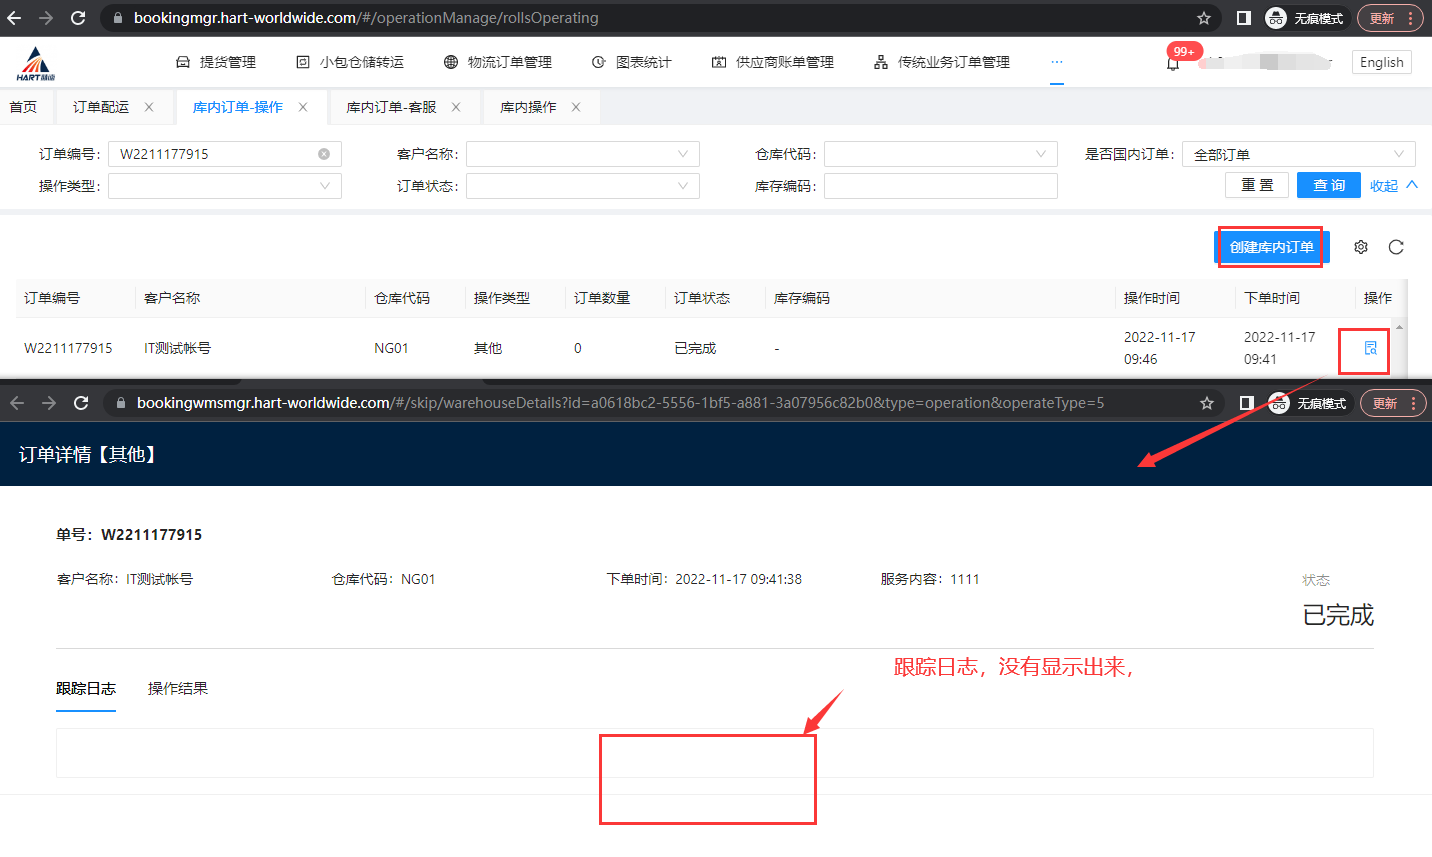Reload the top browser page
1432x857 pixels.
click(78, 18)
